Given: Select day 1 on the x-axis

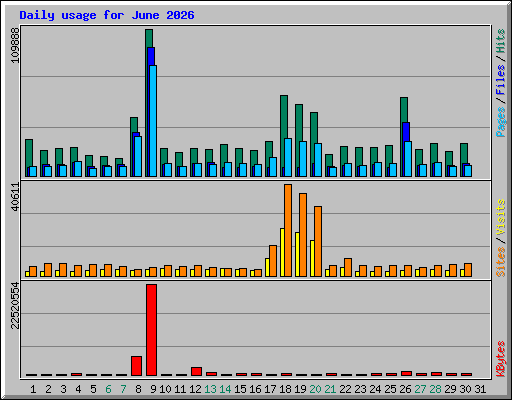Looking at the screenshot, I should [33, 389].
